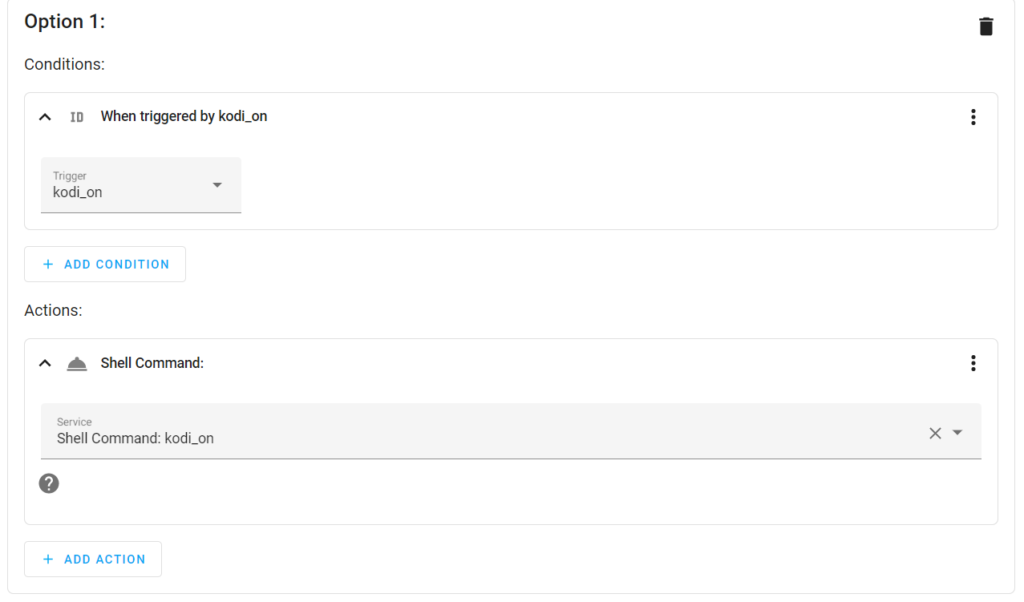Click the Shell Command service bell icon
The width and height of the screenshot is (1024, 602).
(x=77, y=364)
